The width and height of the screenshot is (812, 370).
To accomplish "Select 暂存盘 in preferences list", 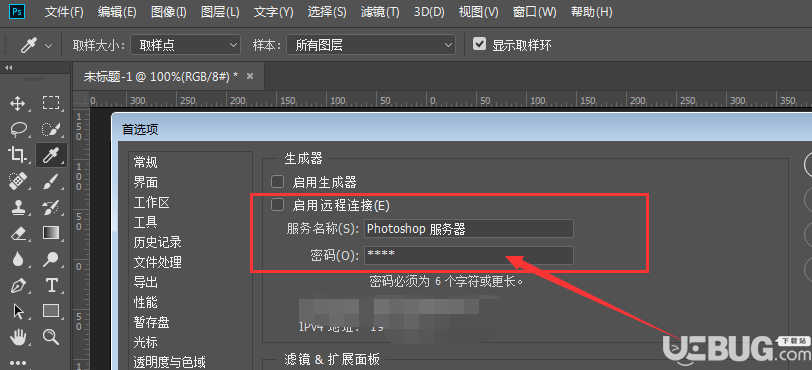I will point(152,322).
